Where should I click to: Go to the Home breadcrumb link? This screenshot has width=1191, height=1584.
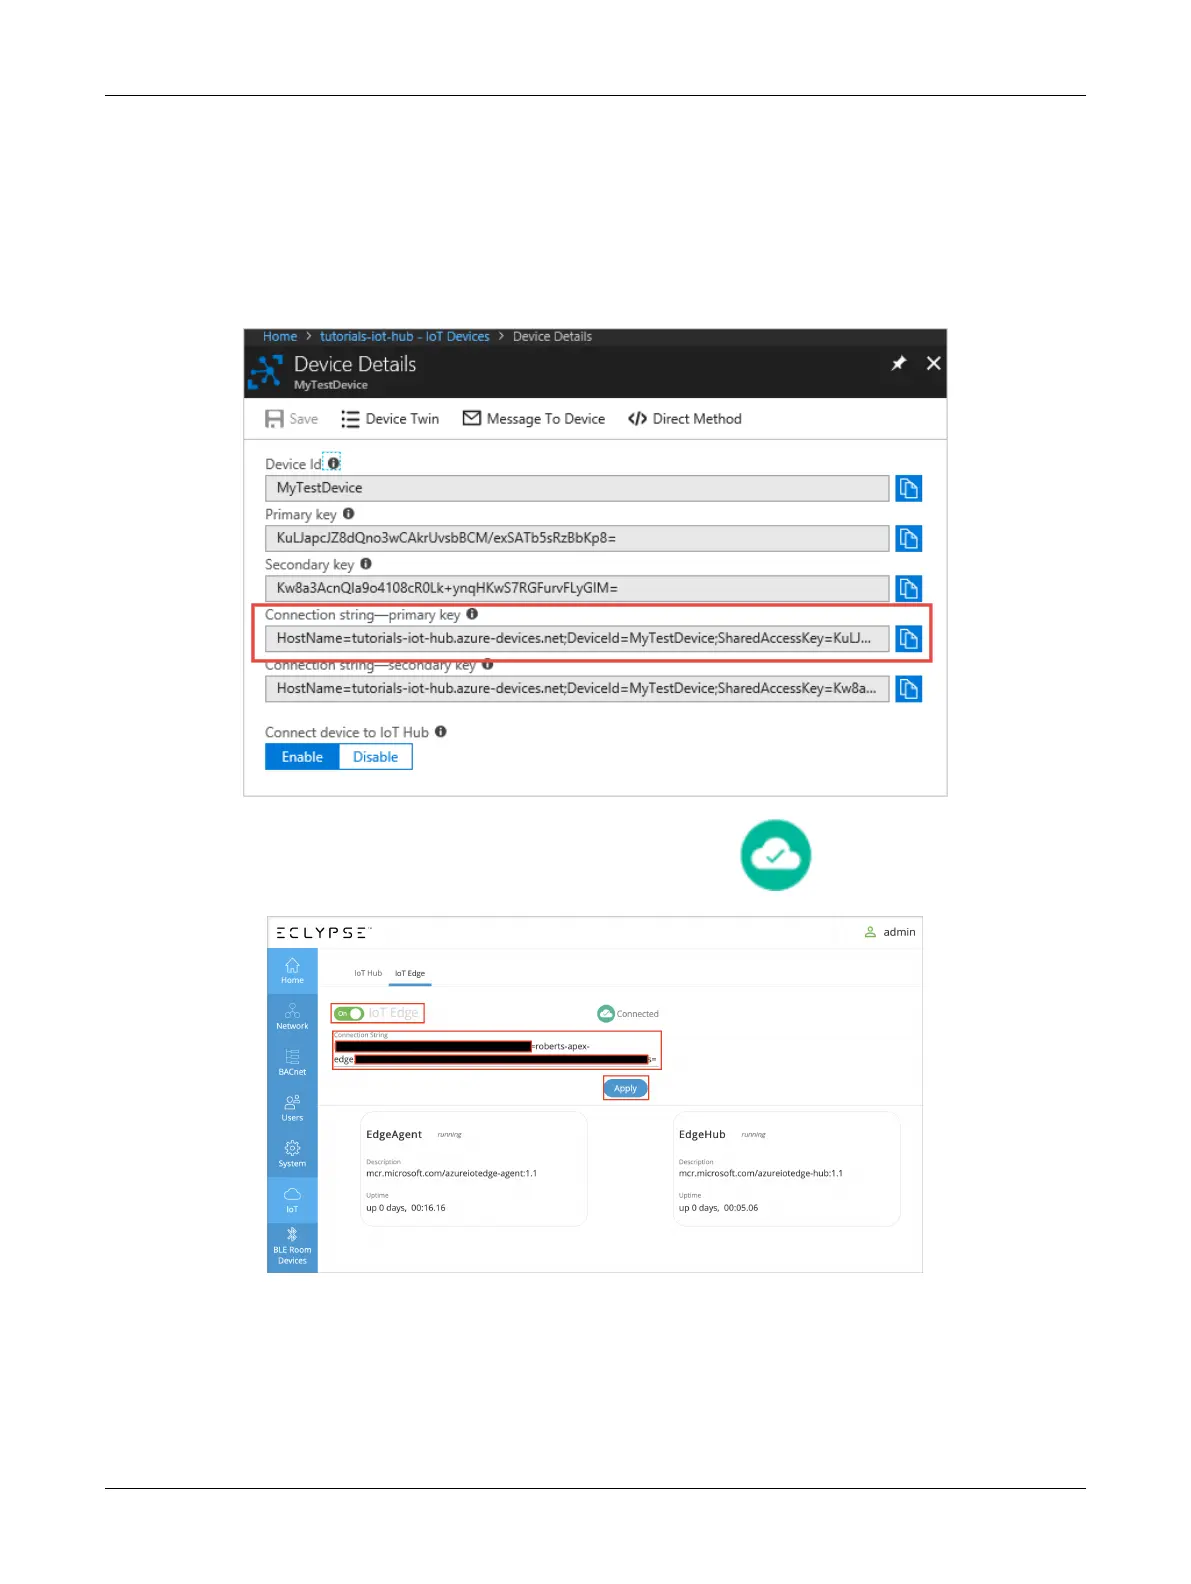[x=280, y=337]
